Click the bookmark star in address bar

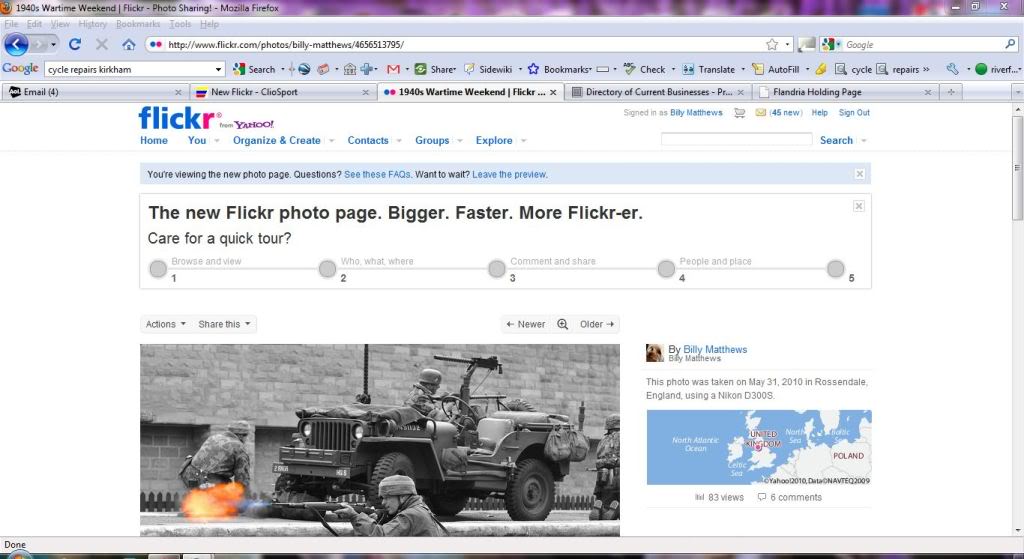coord(772,44)
